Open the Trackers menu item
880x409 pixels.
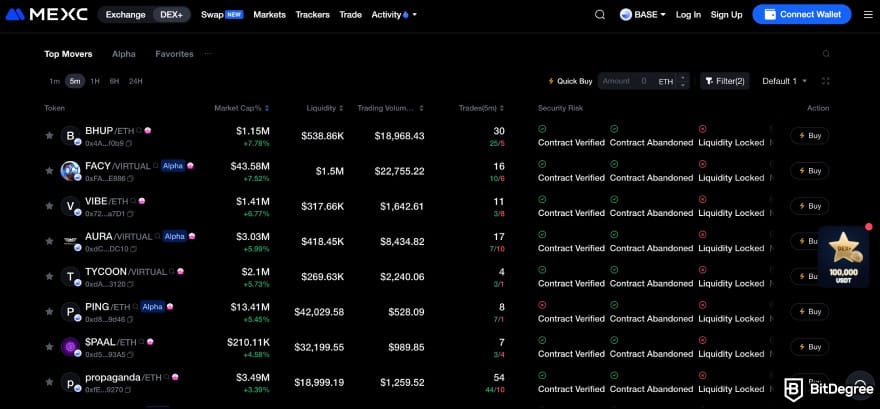(x=313, y=15)
